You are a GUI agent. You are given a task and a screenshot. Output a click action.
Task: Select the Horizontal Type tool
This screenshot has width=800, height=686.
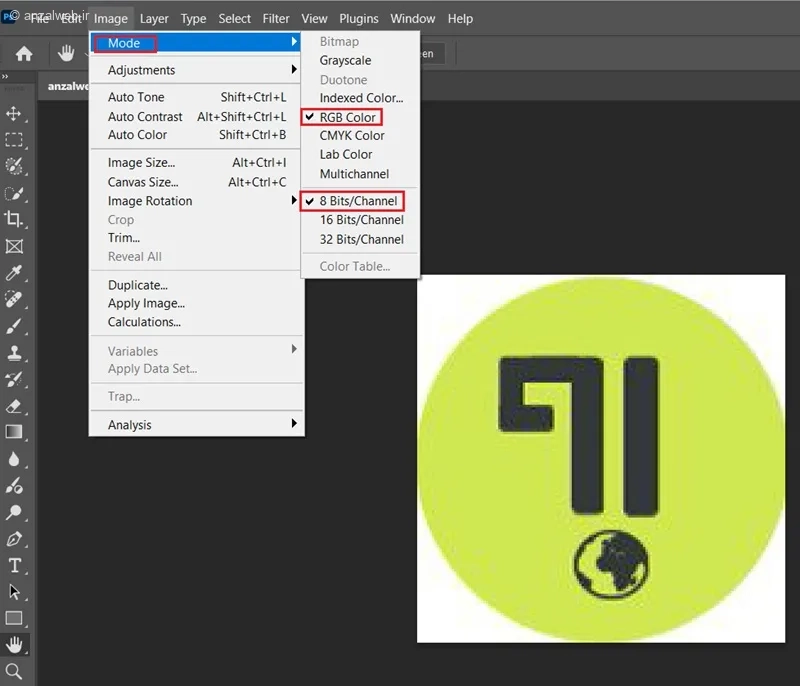pyautogui.click(x=14, y=566)
